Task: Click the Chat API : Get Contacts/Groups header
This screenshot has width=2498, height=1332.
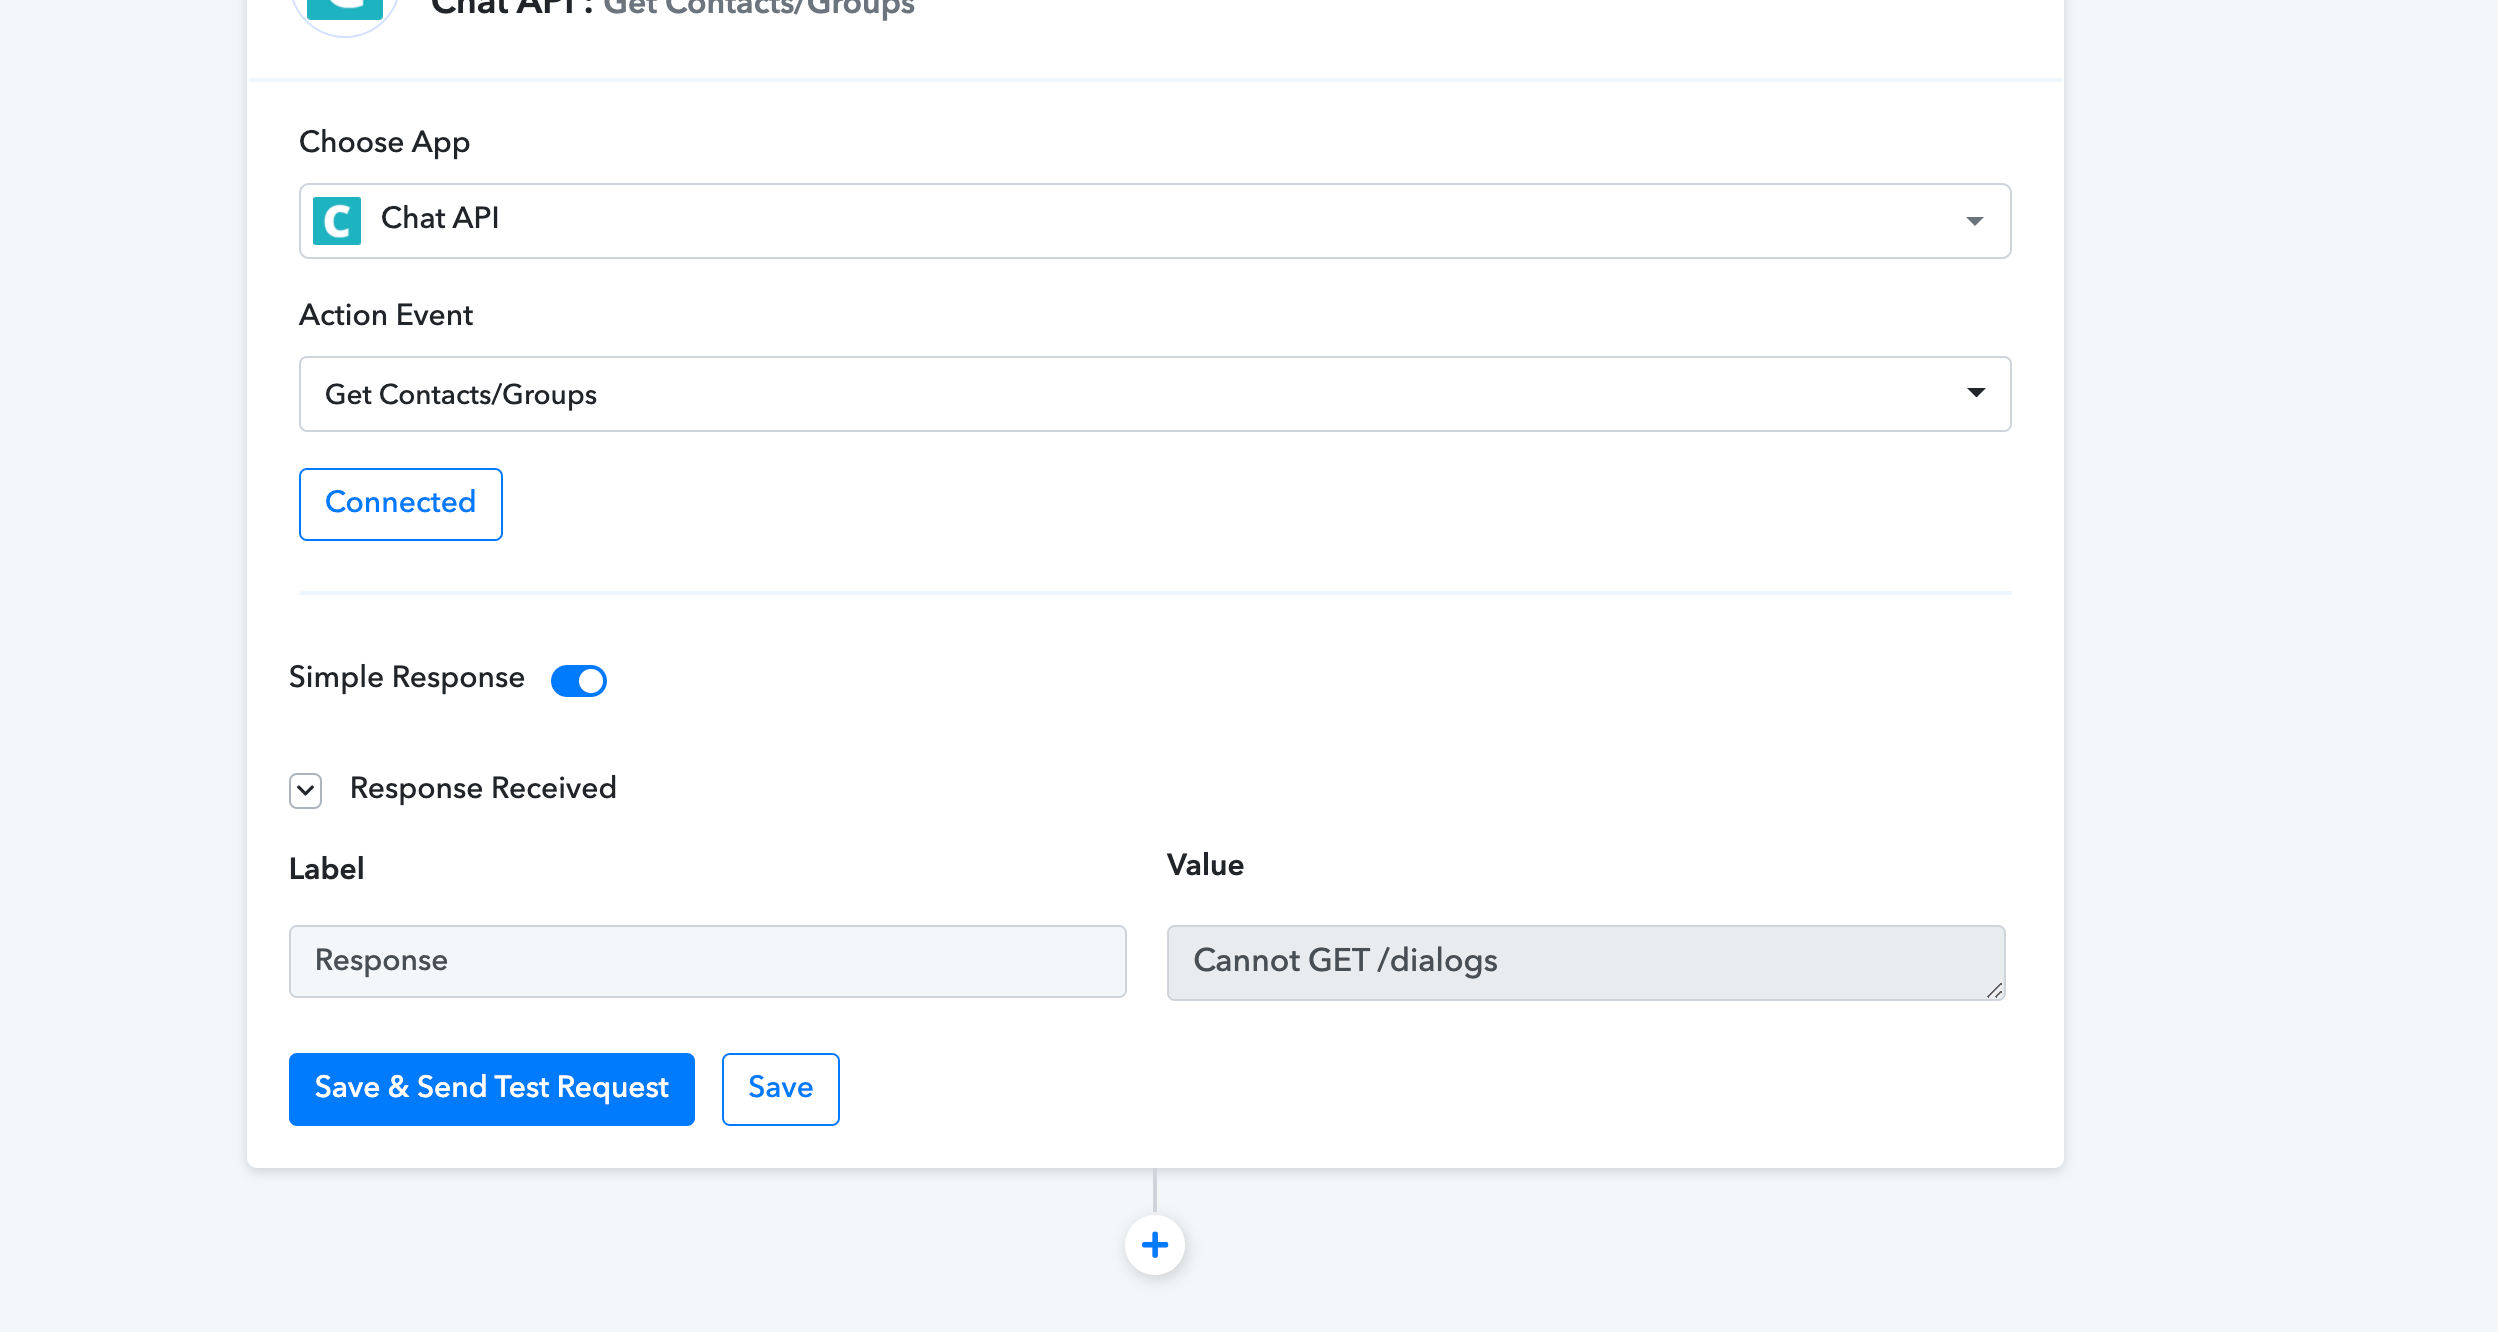Action: pos(672,8)
